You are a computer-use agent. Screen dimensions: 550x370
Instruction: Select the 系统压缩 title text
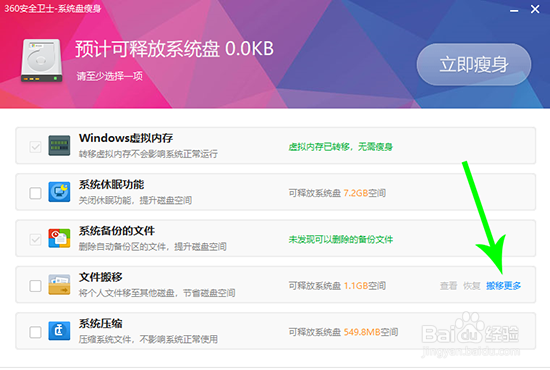tap(101, 323)
